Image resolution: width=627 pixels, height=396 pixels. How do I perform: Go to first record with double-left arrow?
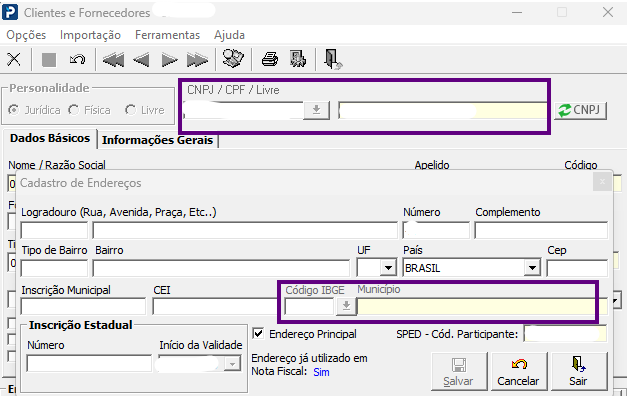tap(113, 60)
